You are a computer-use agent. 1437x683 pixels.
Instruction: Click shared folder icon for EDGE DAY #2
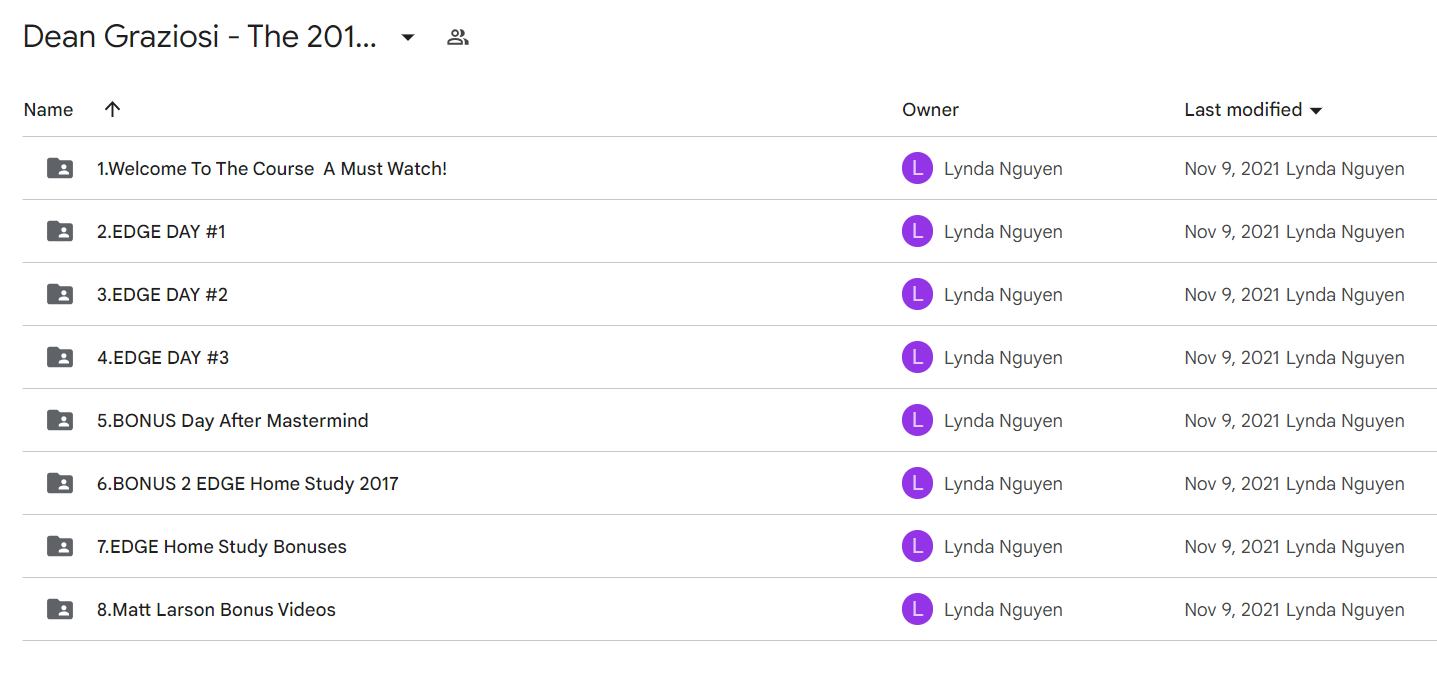pyautogui.click(x=60, y=294)
